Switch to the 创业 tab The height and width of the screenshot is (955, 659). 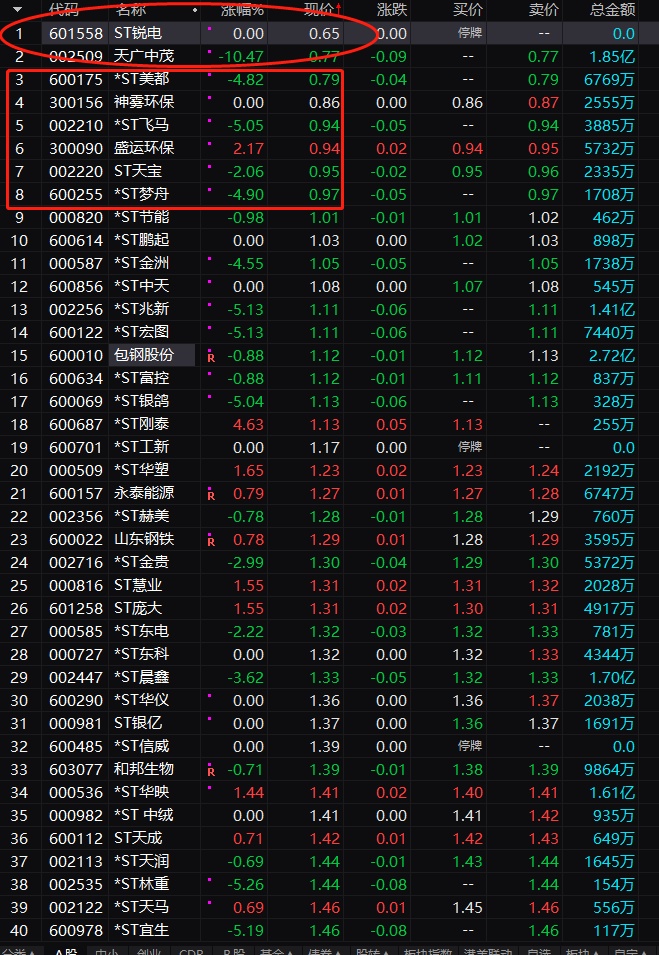click(x=146, y=952)
